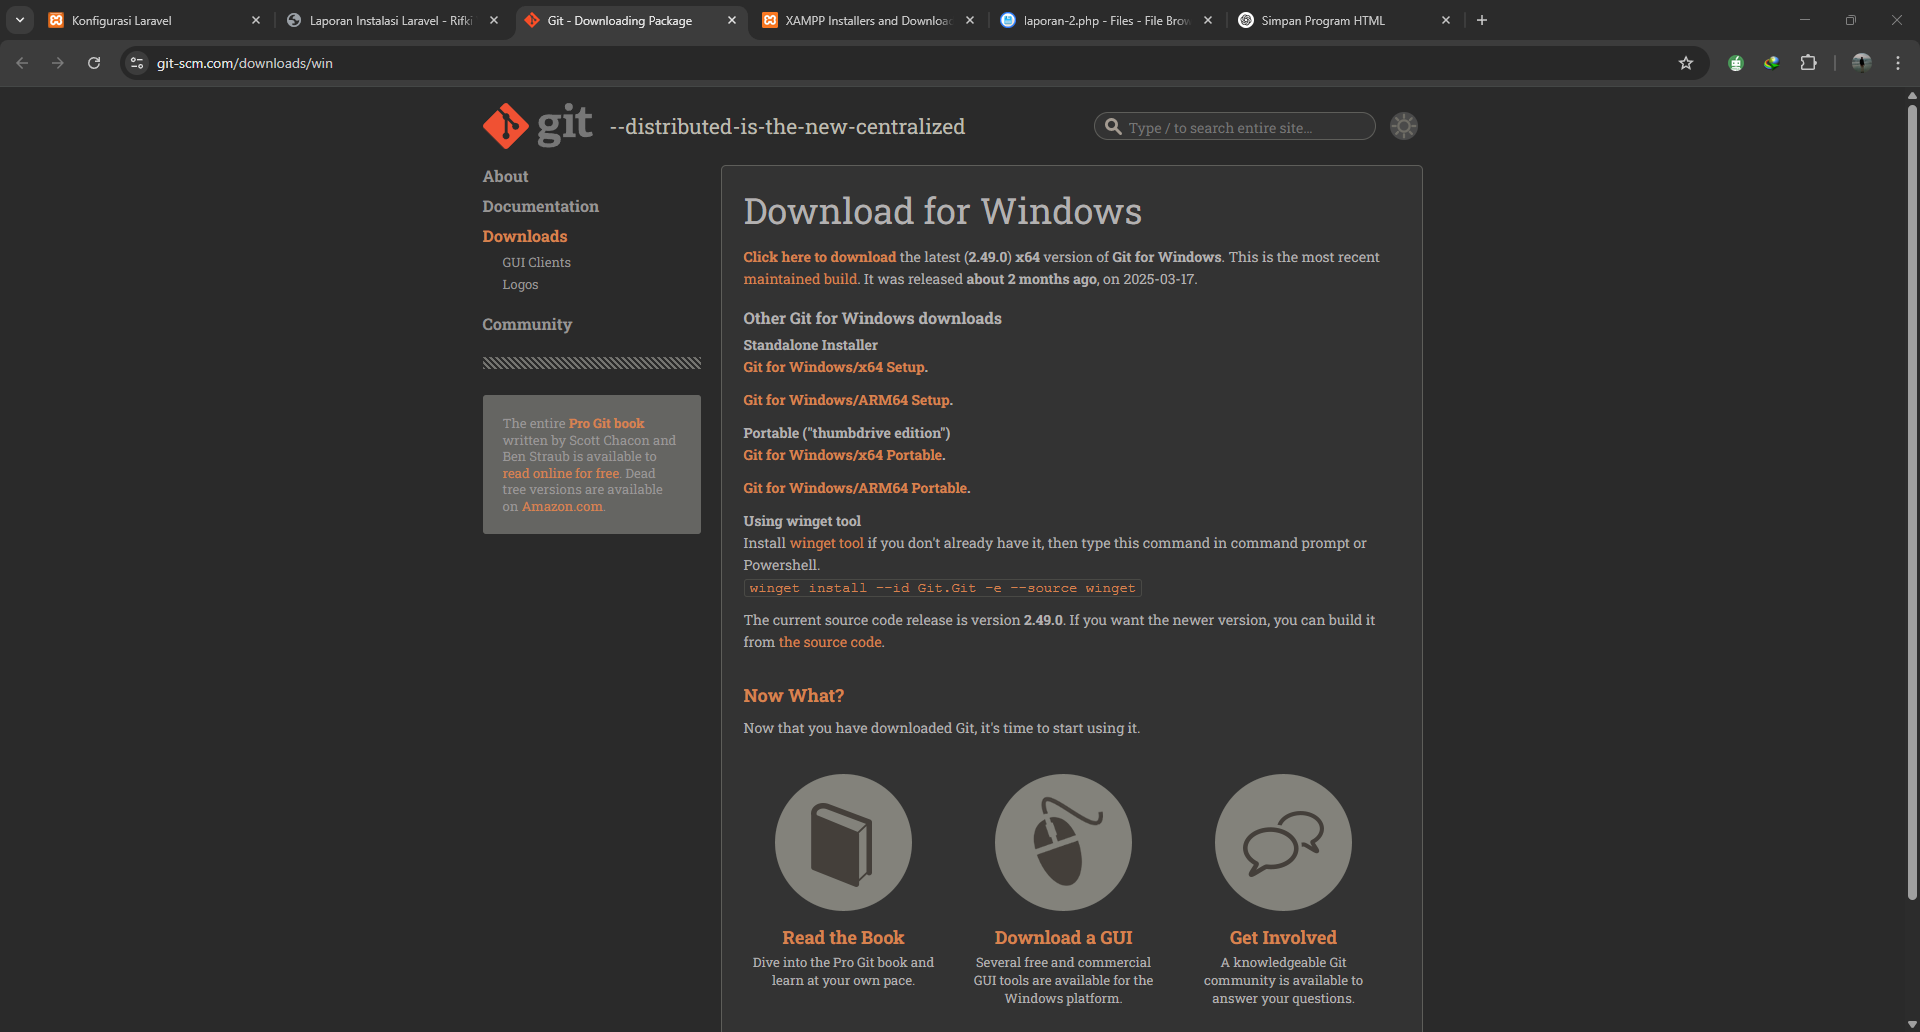Open the browser Extensions puzzle icon

click(1808, 63)
